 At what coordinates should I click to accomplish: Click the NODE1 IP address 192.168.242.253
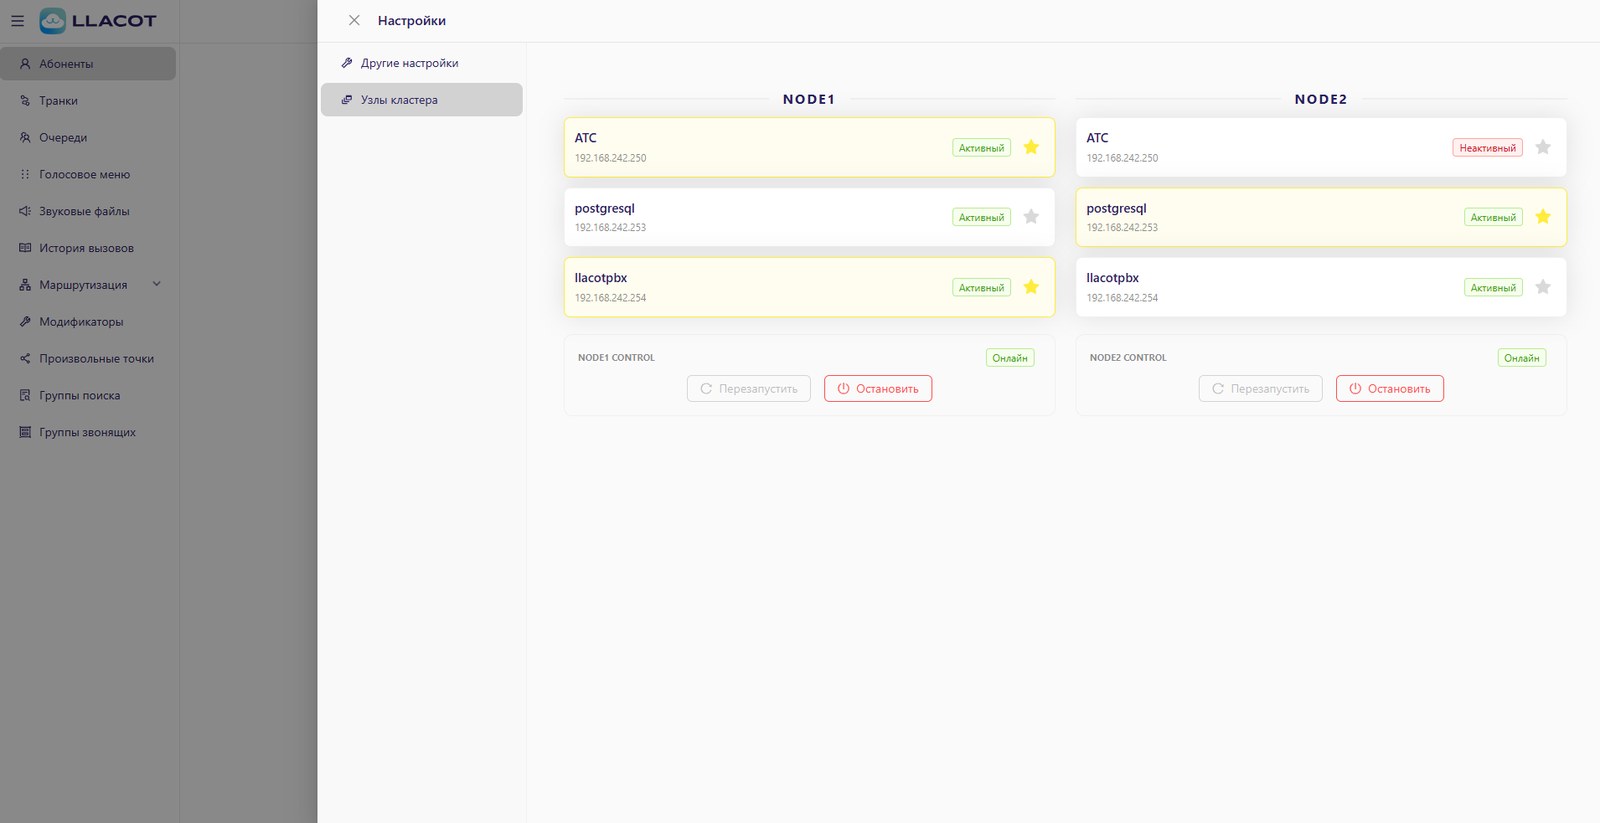tap(610, 228)
